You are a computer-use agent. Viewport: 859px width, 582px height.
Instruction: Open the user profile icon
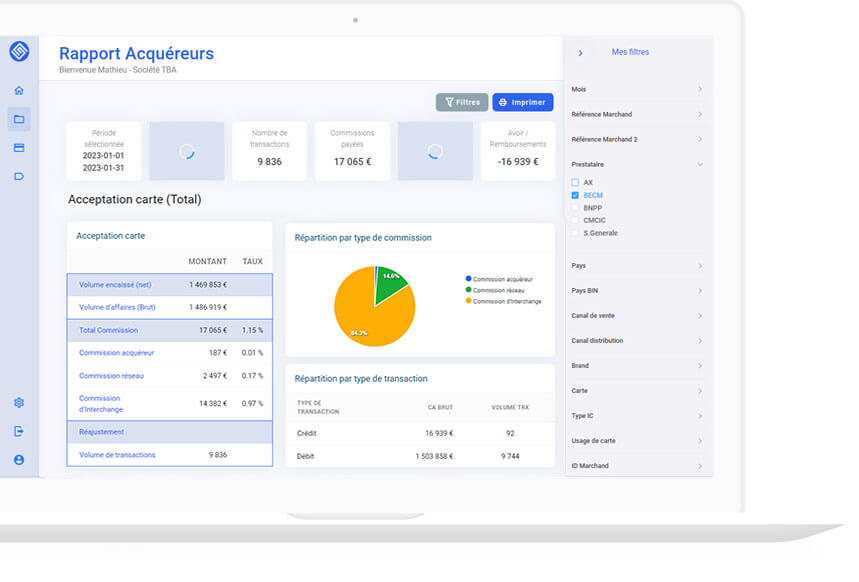point(19,460)
